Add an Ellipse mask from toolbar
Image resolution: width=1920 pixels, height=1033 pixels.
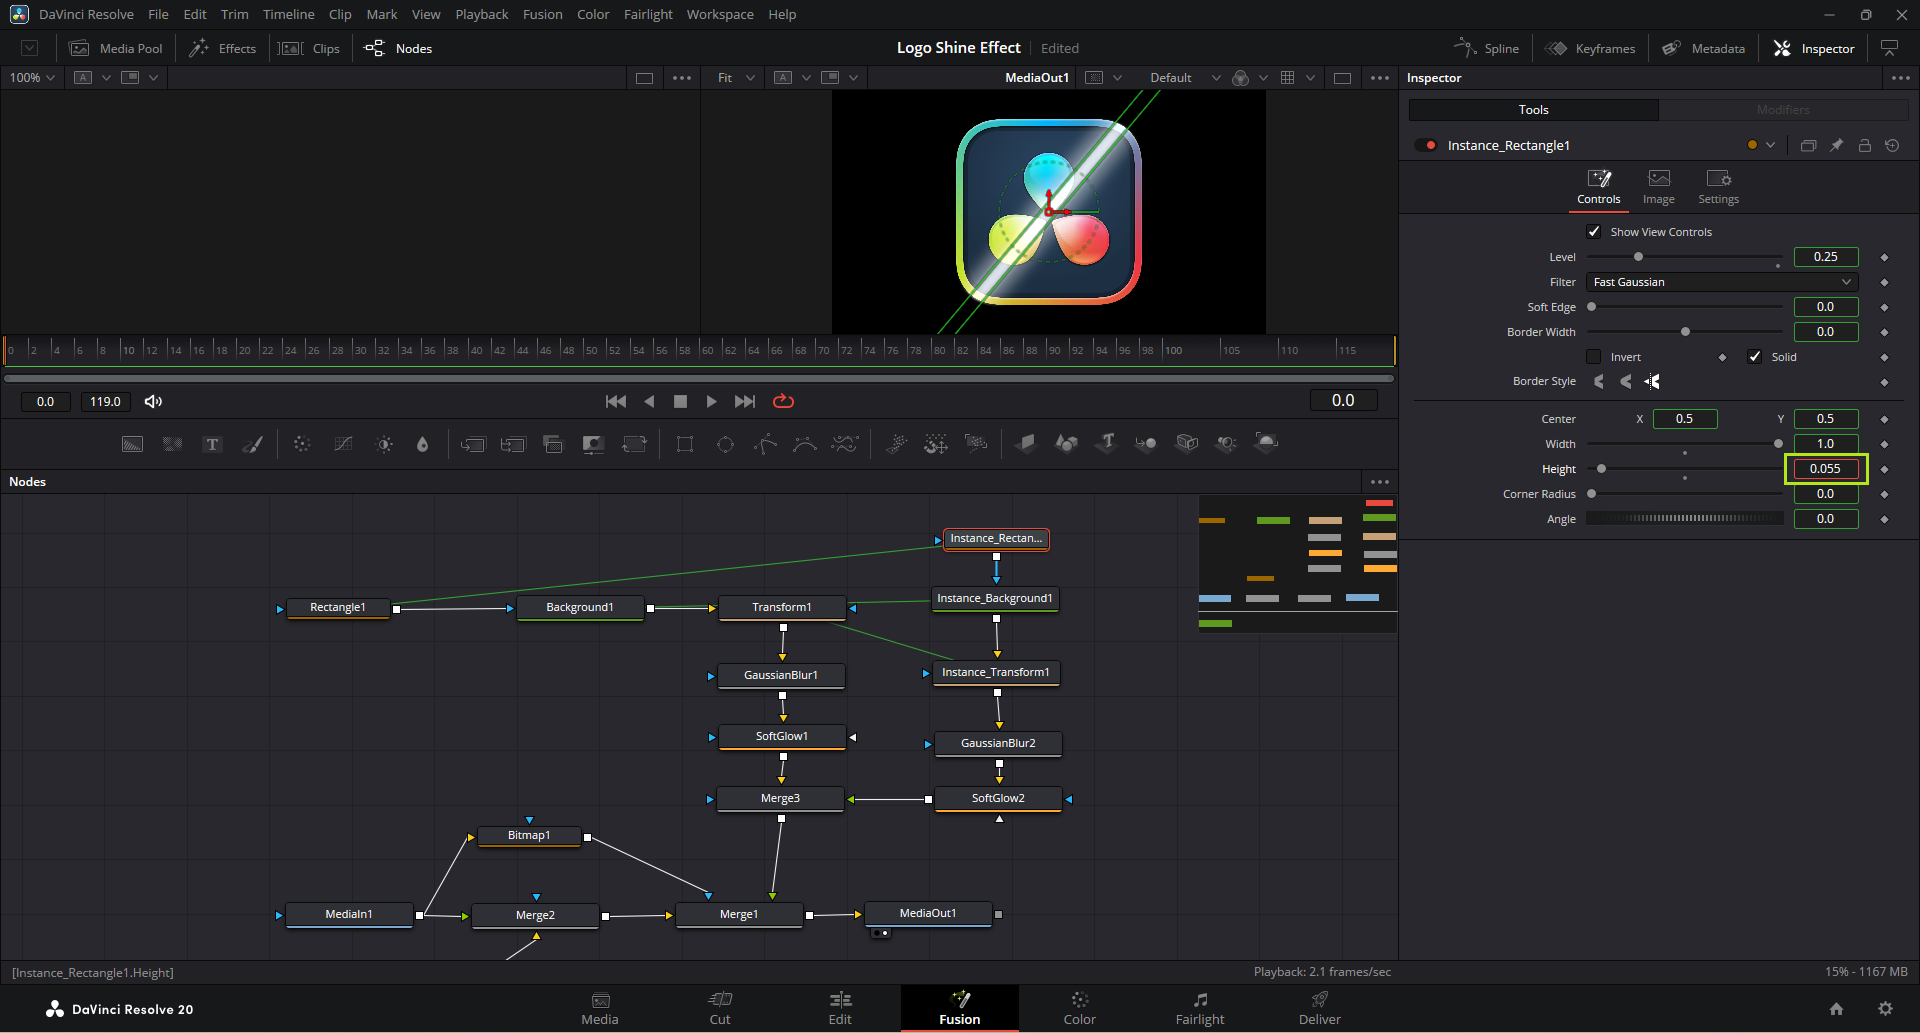tap(725, 444)
